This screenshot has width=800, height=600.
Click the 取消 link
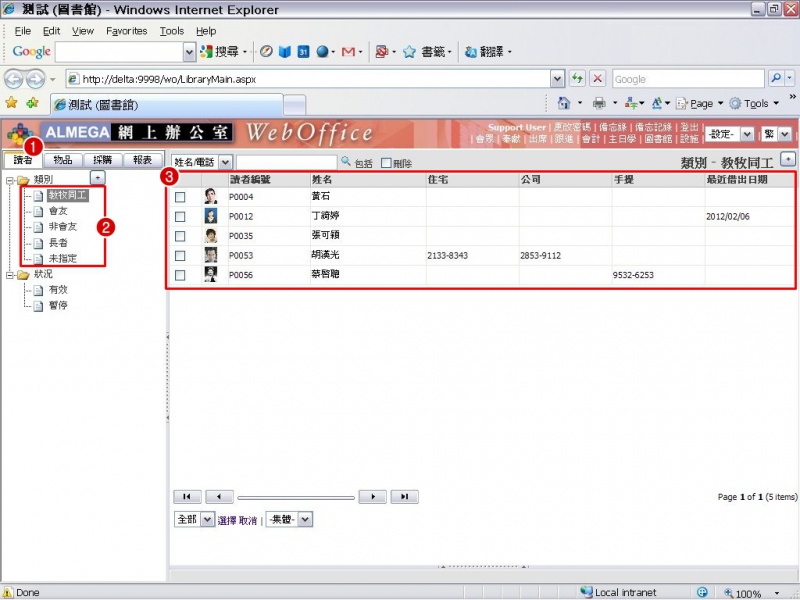click(247, 520)
